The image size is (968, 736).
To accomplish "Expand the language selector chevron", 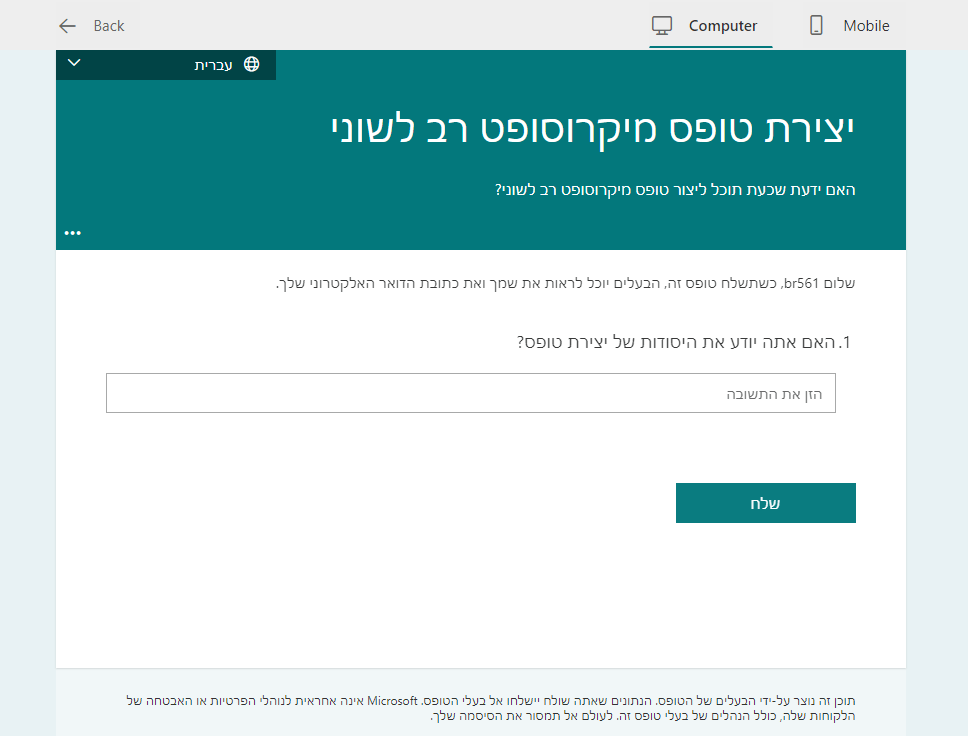I will tap(74, 62).
